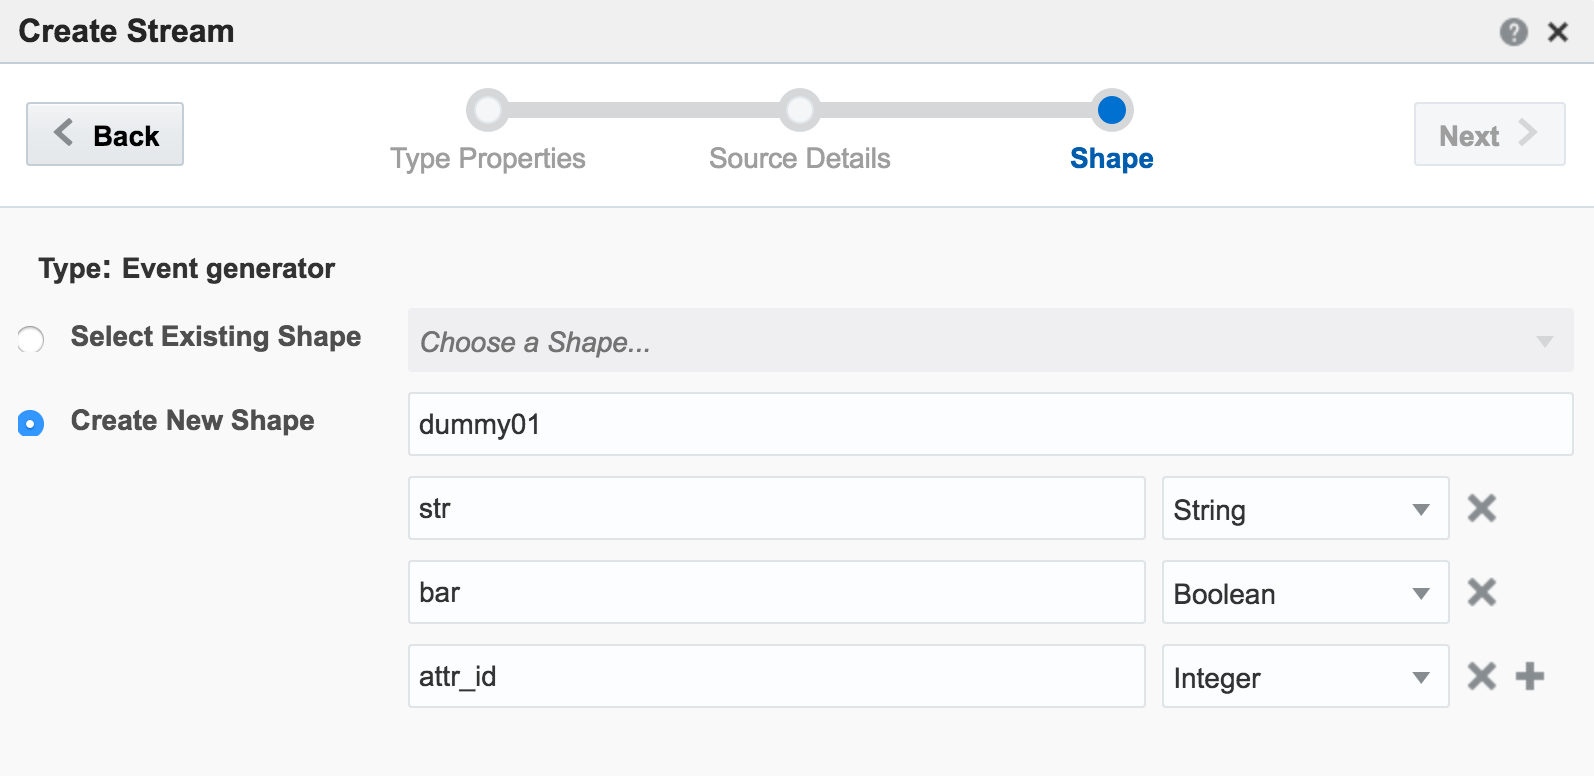Go to the Type Properties step
Screen dimensions: 1594x776
pyautogui.click(x=488, y=111)
